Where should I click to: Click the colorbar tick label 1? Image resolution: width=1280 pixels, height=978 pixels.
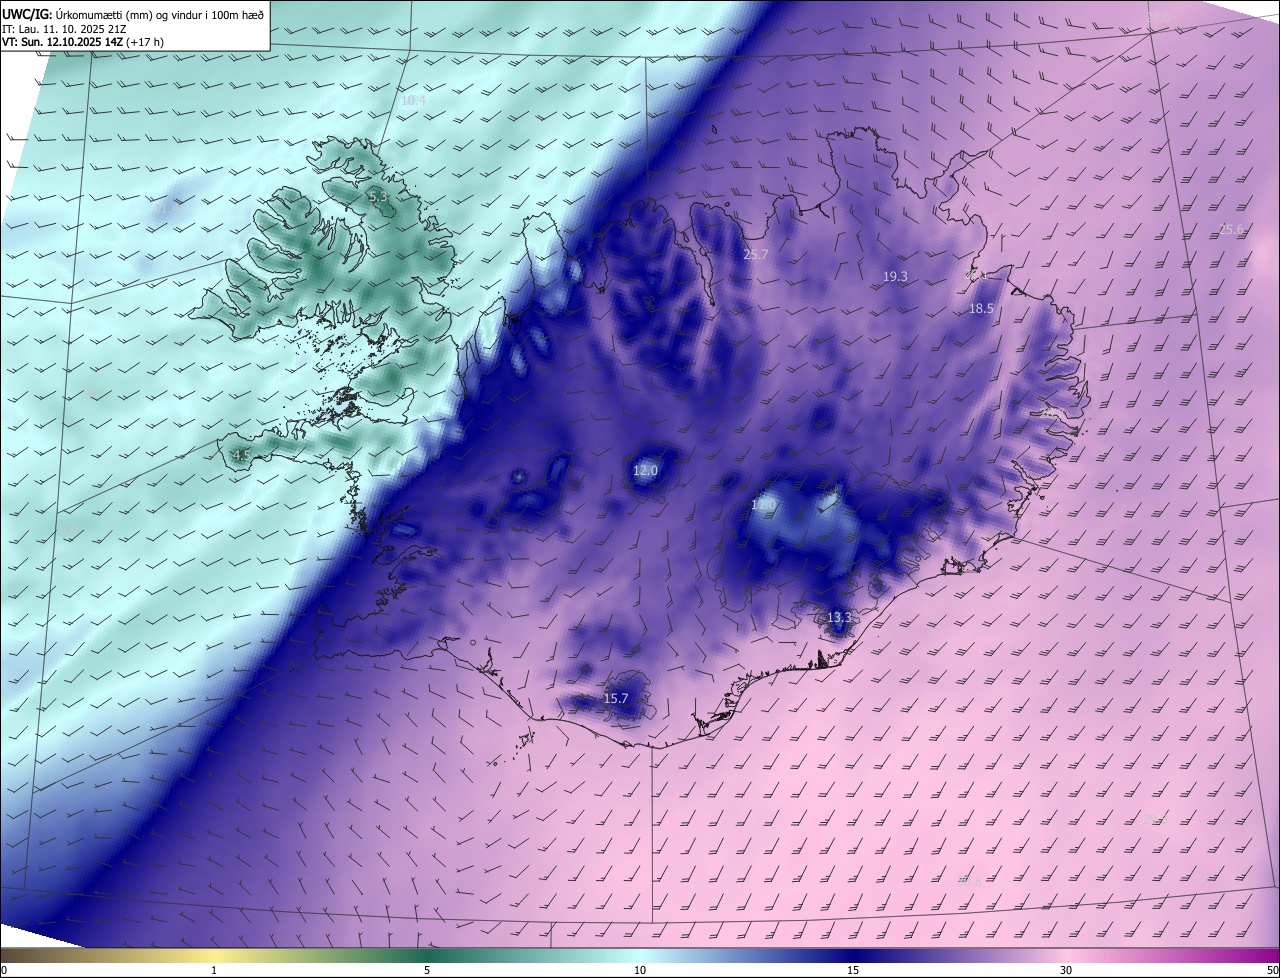point(214,970)
